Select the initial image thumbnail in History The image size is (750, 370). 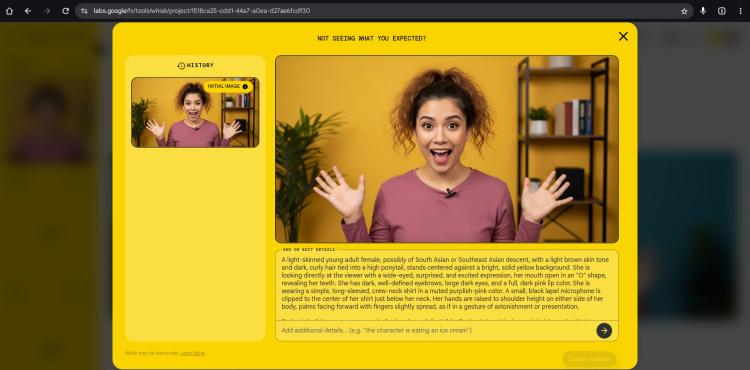pos(195,112)
